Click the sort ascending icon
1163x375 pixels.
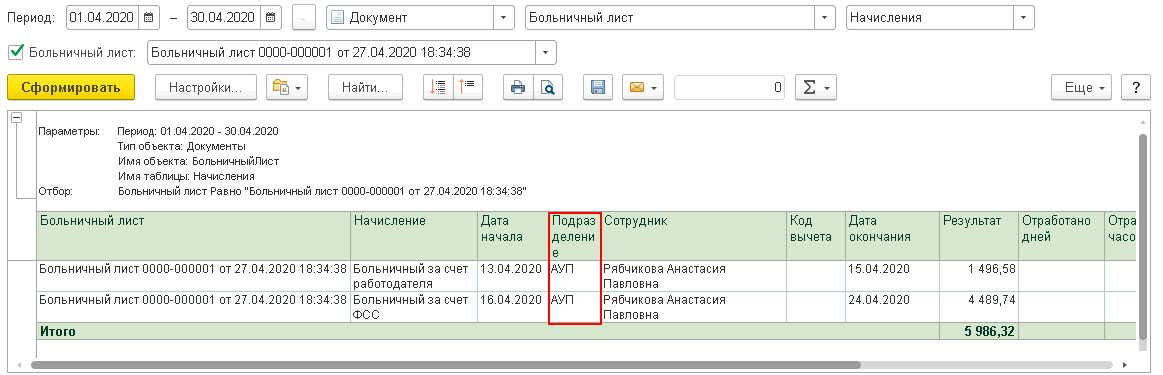tap(438, 87)
